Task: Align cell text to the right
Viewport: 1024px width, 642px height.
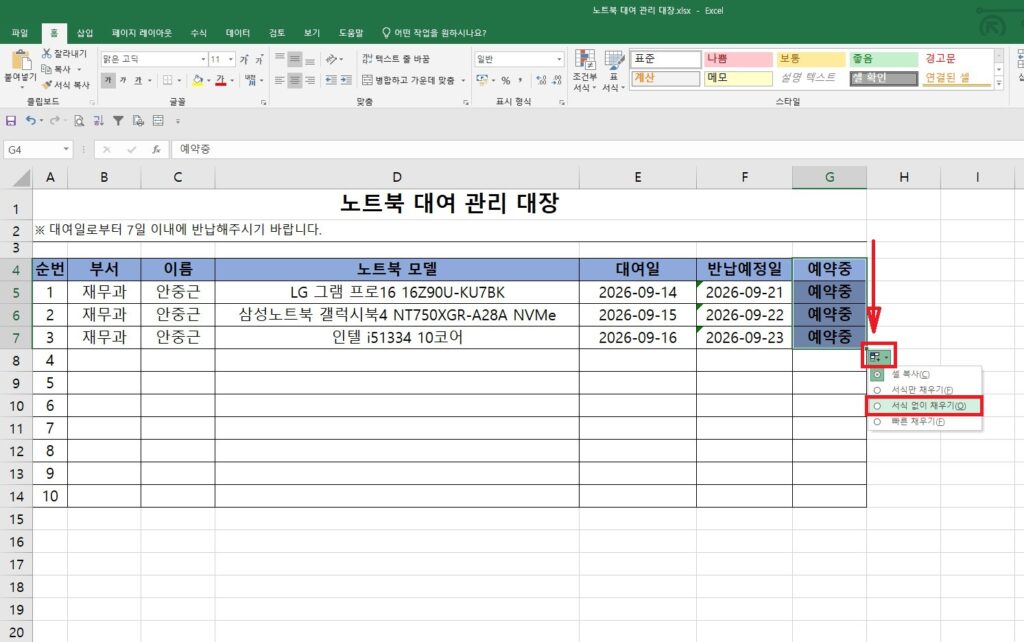Action: click(x=310, y=80)
